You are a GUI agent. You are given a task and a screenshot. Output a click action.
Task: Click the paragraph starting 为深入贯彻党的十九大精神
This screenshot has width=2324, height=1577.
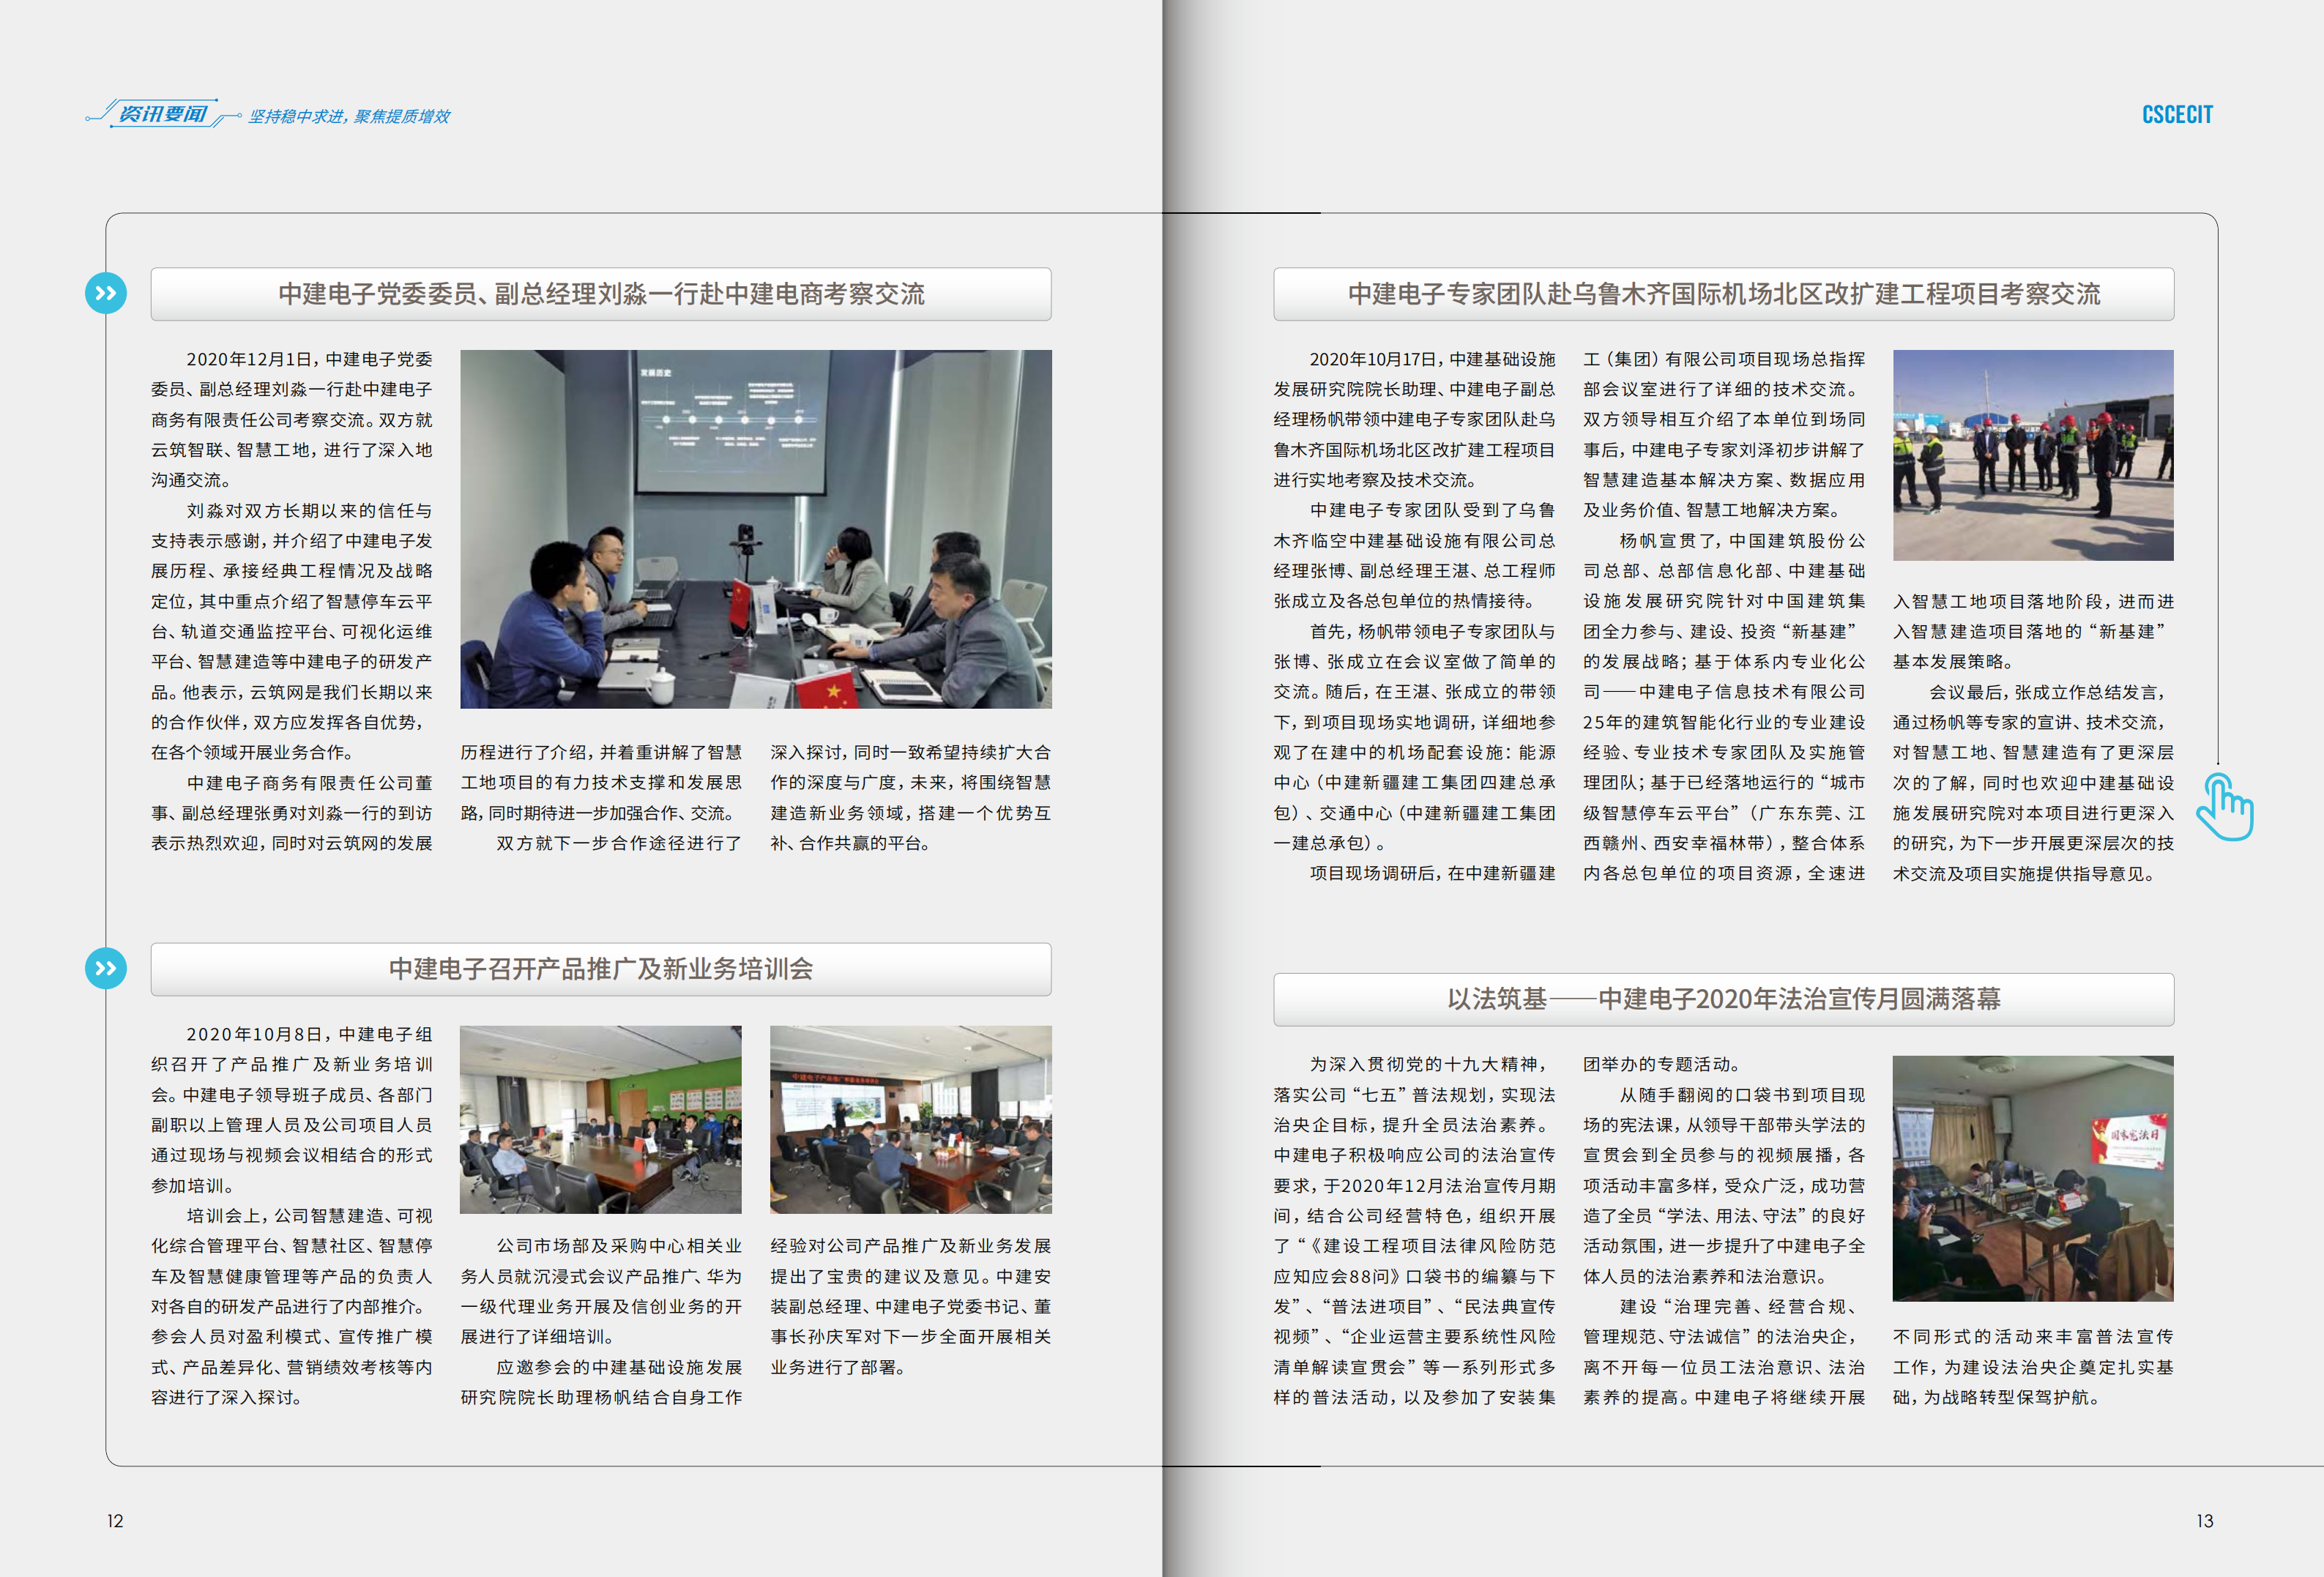(x=1414, y=1231)
